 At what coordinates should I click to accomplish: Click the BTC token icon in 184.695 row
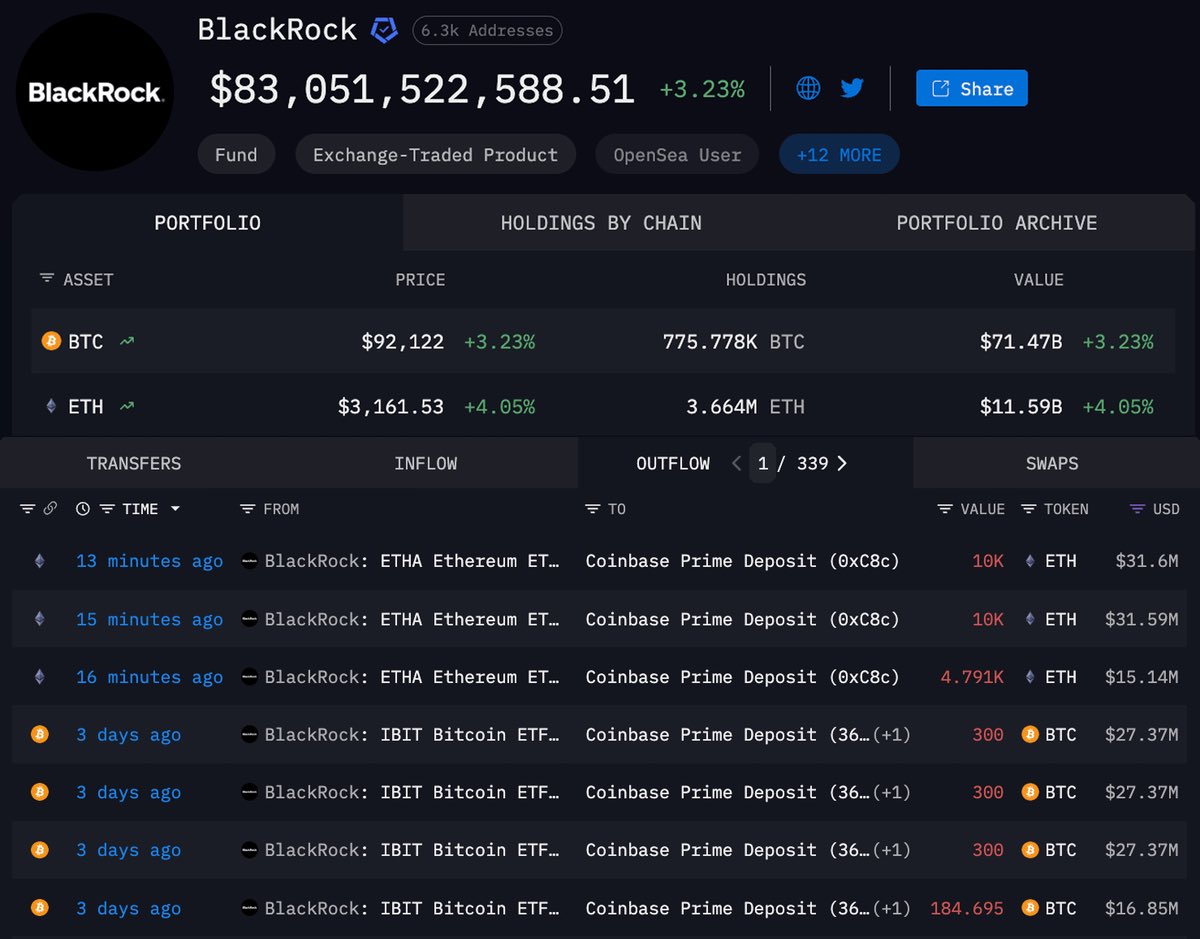[1030, 908]
